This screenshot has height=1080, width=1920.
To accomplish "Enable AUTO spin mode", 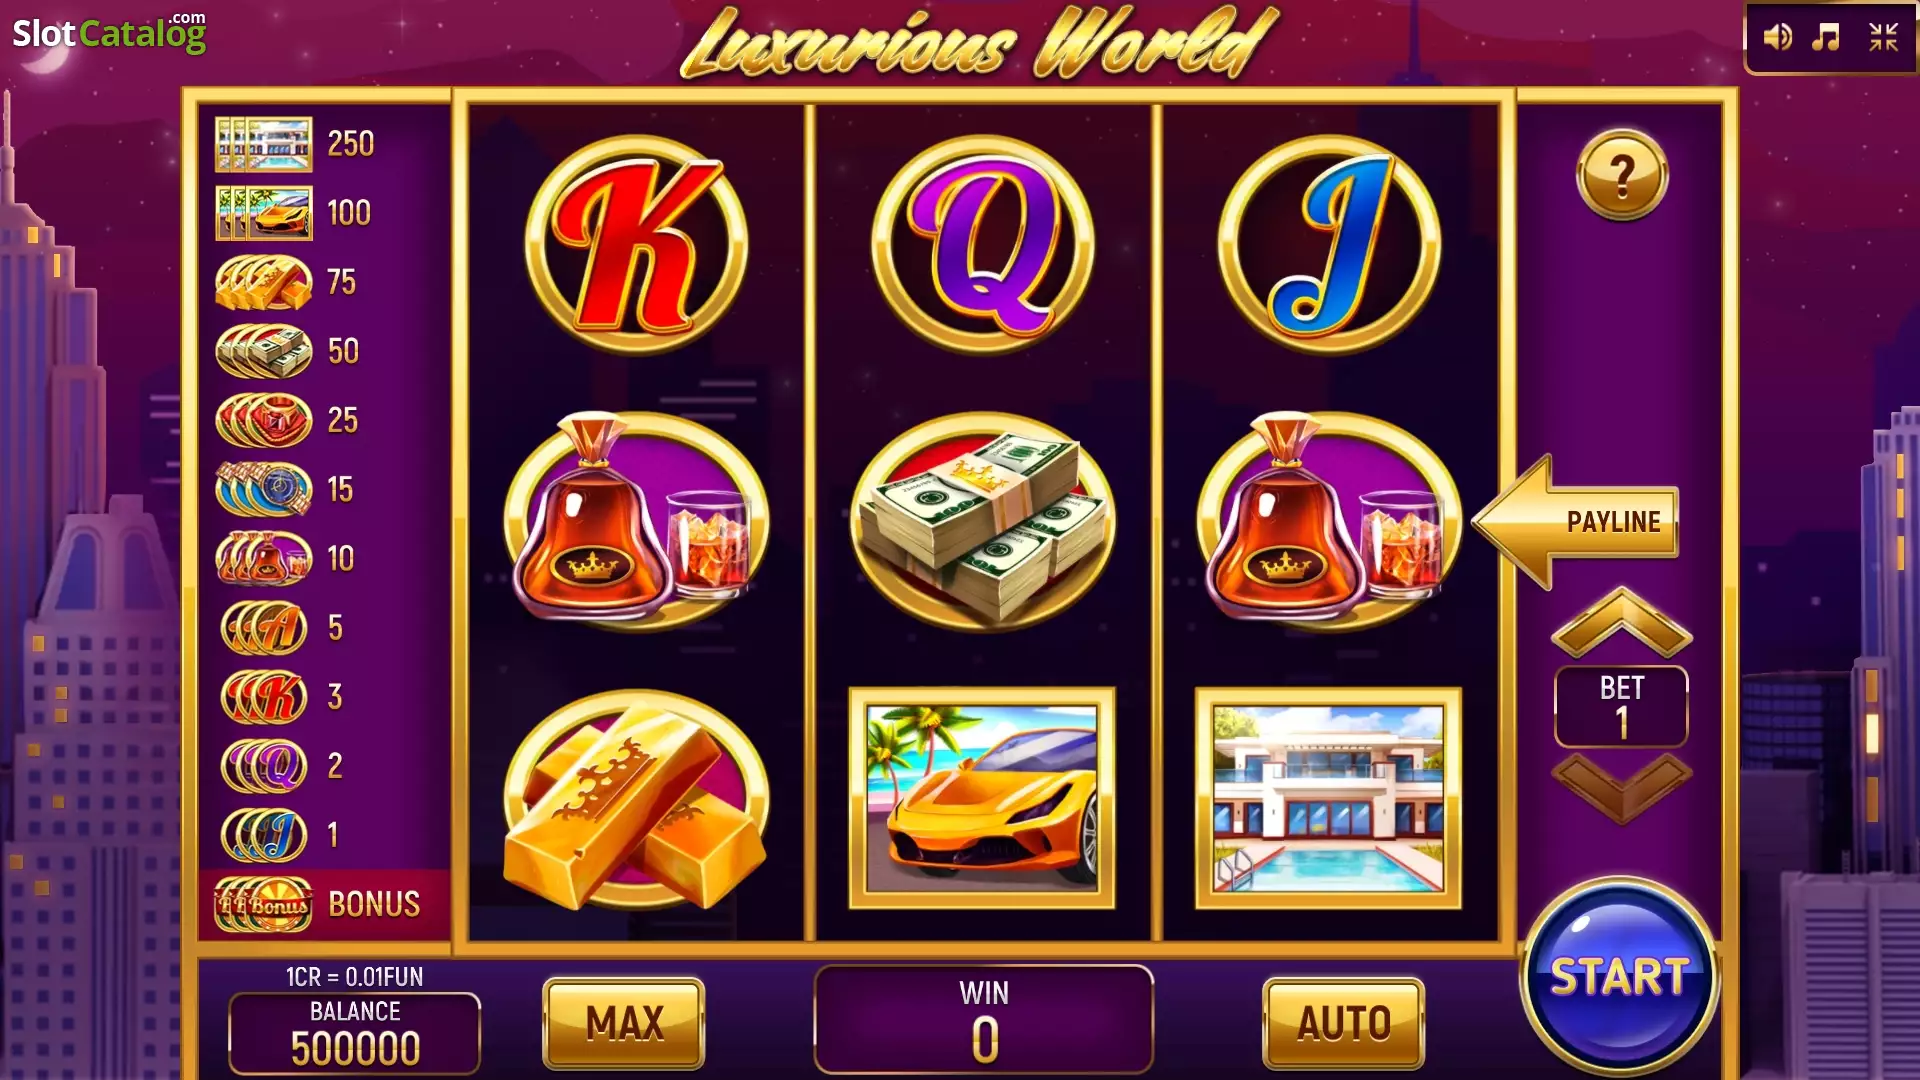I will tap(1344, 1023).
